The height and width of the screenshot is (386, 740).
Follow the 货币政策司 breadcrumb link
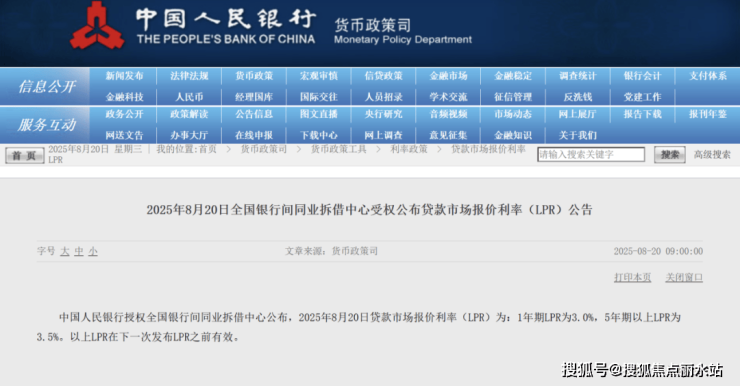[x=264, y=150]
